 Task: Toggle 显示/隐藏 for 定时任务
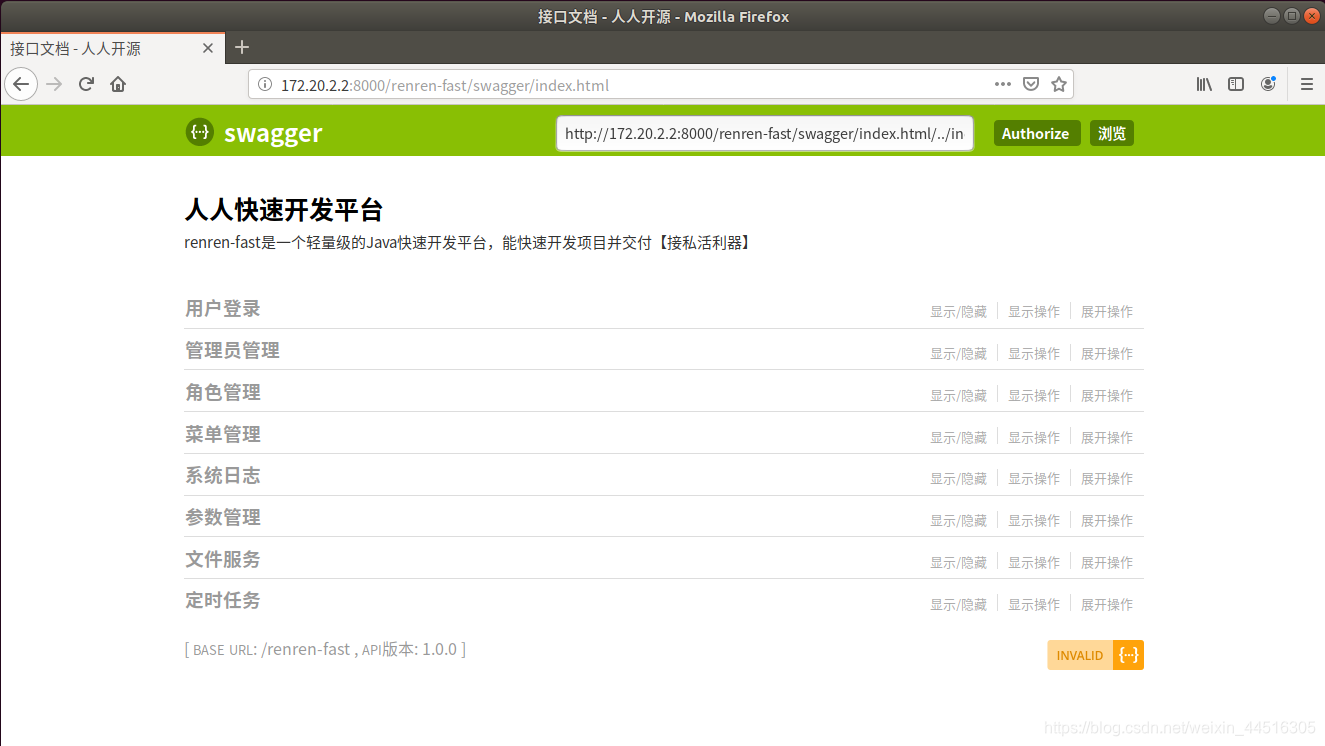[958, 605]
